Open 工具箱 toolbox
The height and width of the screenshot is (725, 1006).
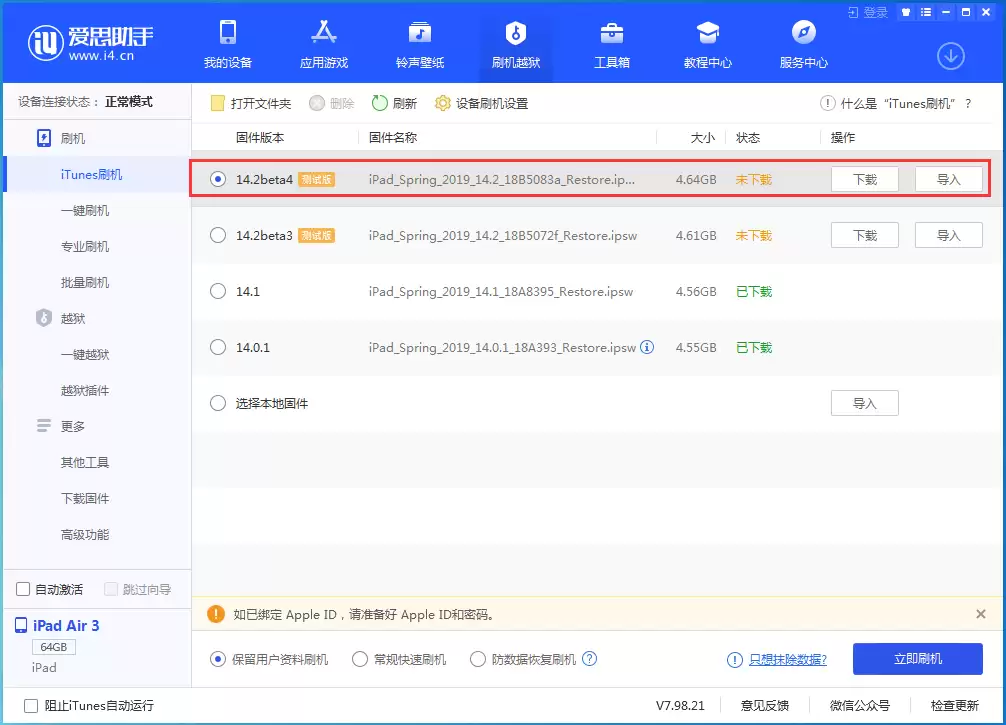click(612, 44)
